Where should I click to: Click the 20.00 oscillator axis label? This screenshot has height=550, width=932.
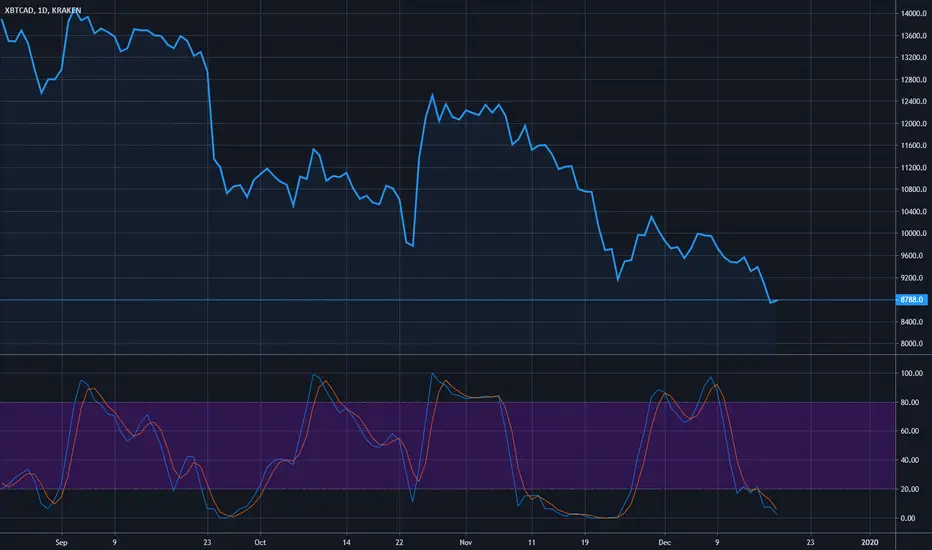tap(912, 489)
